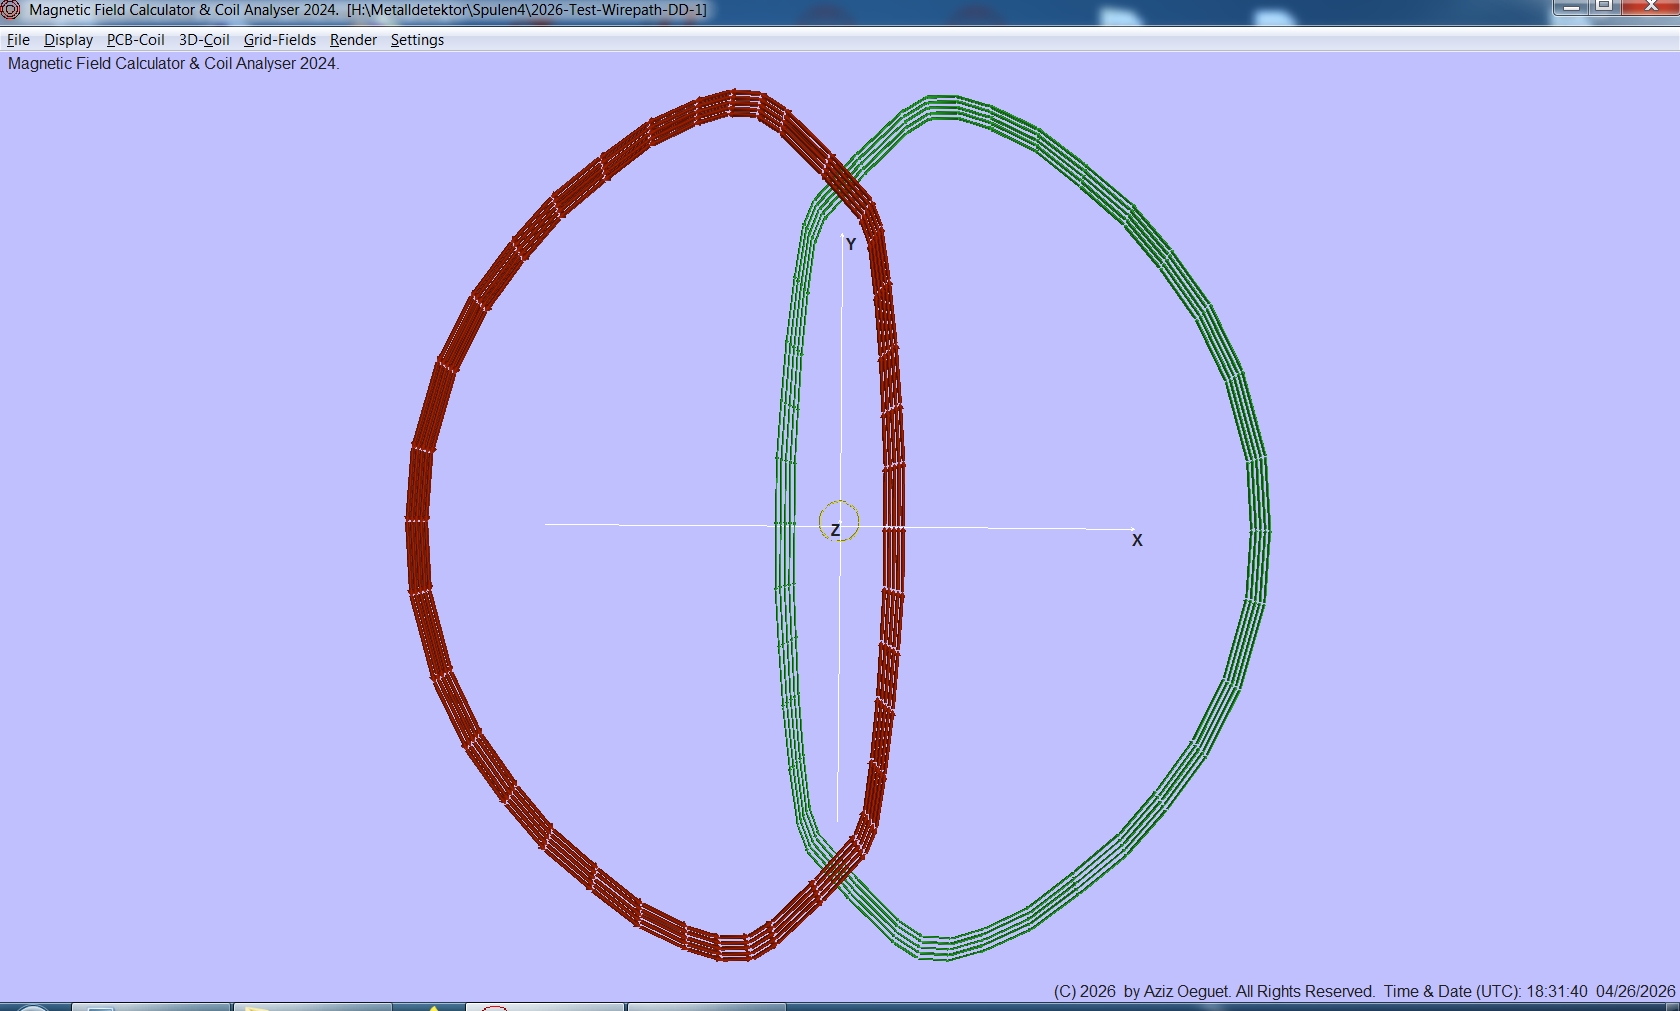Open the Render menu
This screenshot has height=1011, width=1680.
pos(353,40)
